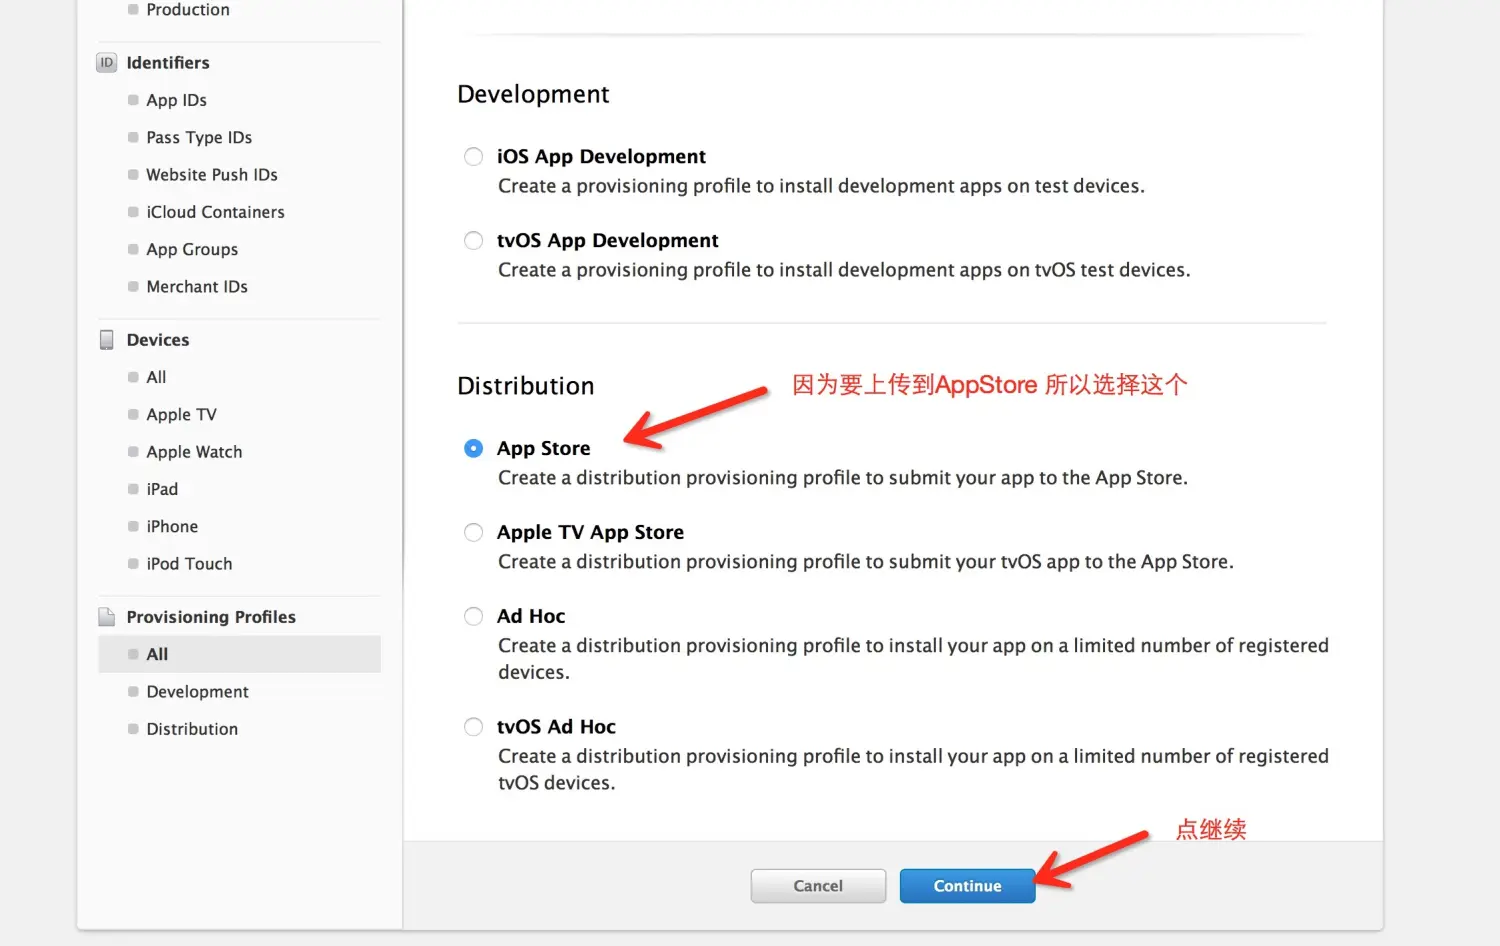Show All under Devices

[x=156, y=377]
